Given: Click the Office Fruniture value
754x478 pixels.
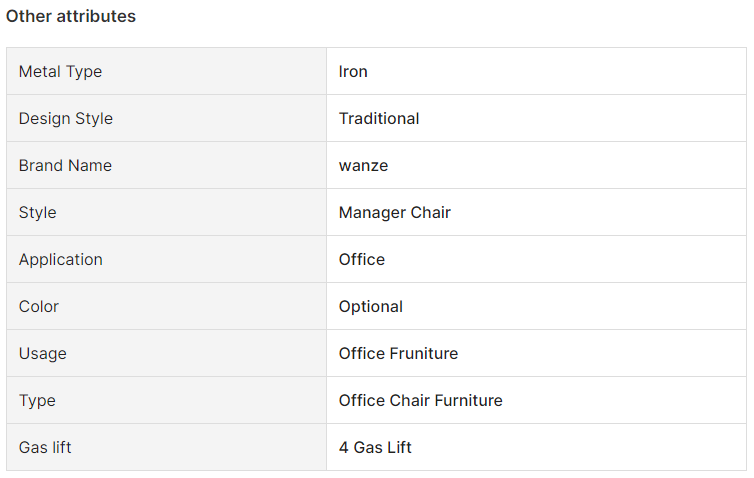Looking at the screenshot, I should point(398,353).
